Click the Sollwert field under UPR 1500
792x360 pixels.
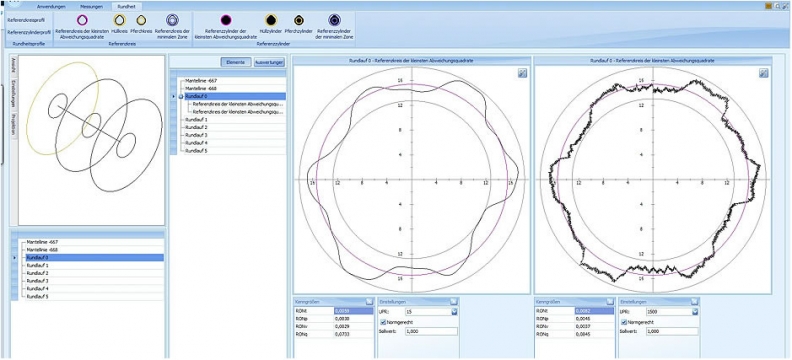click(x=672, y=331)
